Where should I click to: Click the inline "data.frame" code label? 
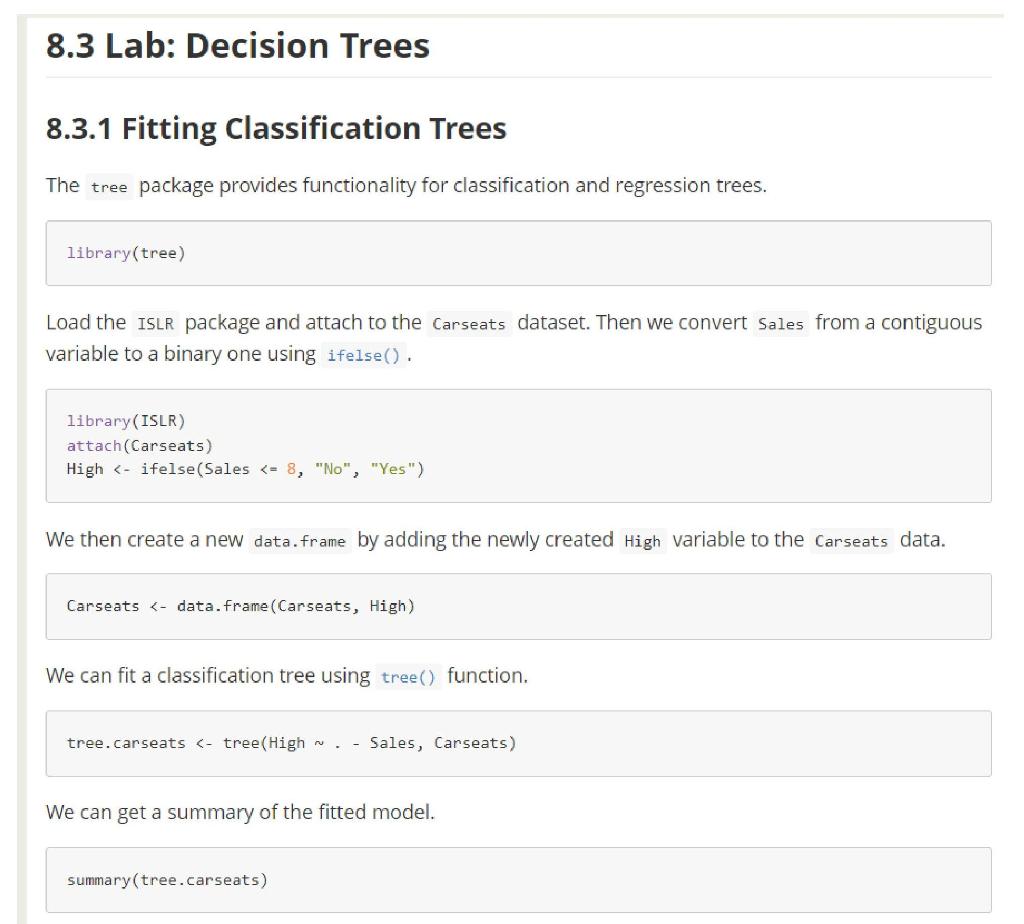point(300,541)
